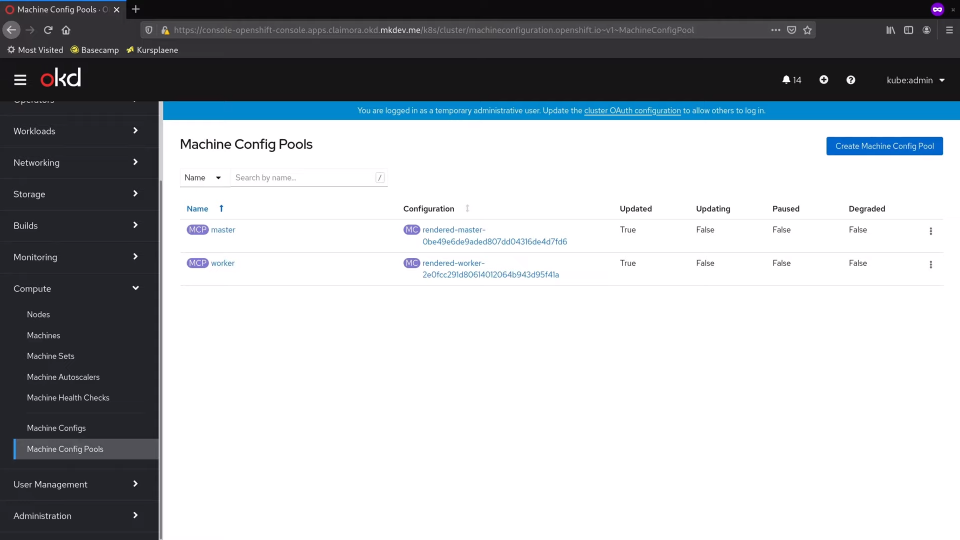Open the master machine config pool

[x=223, y=230]
